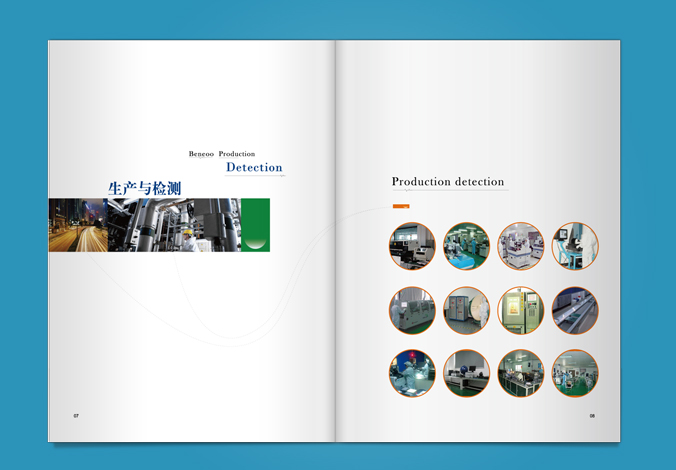Click the orange bar under the heading

pos(401,207)
